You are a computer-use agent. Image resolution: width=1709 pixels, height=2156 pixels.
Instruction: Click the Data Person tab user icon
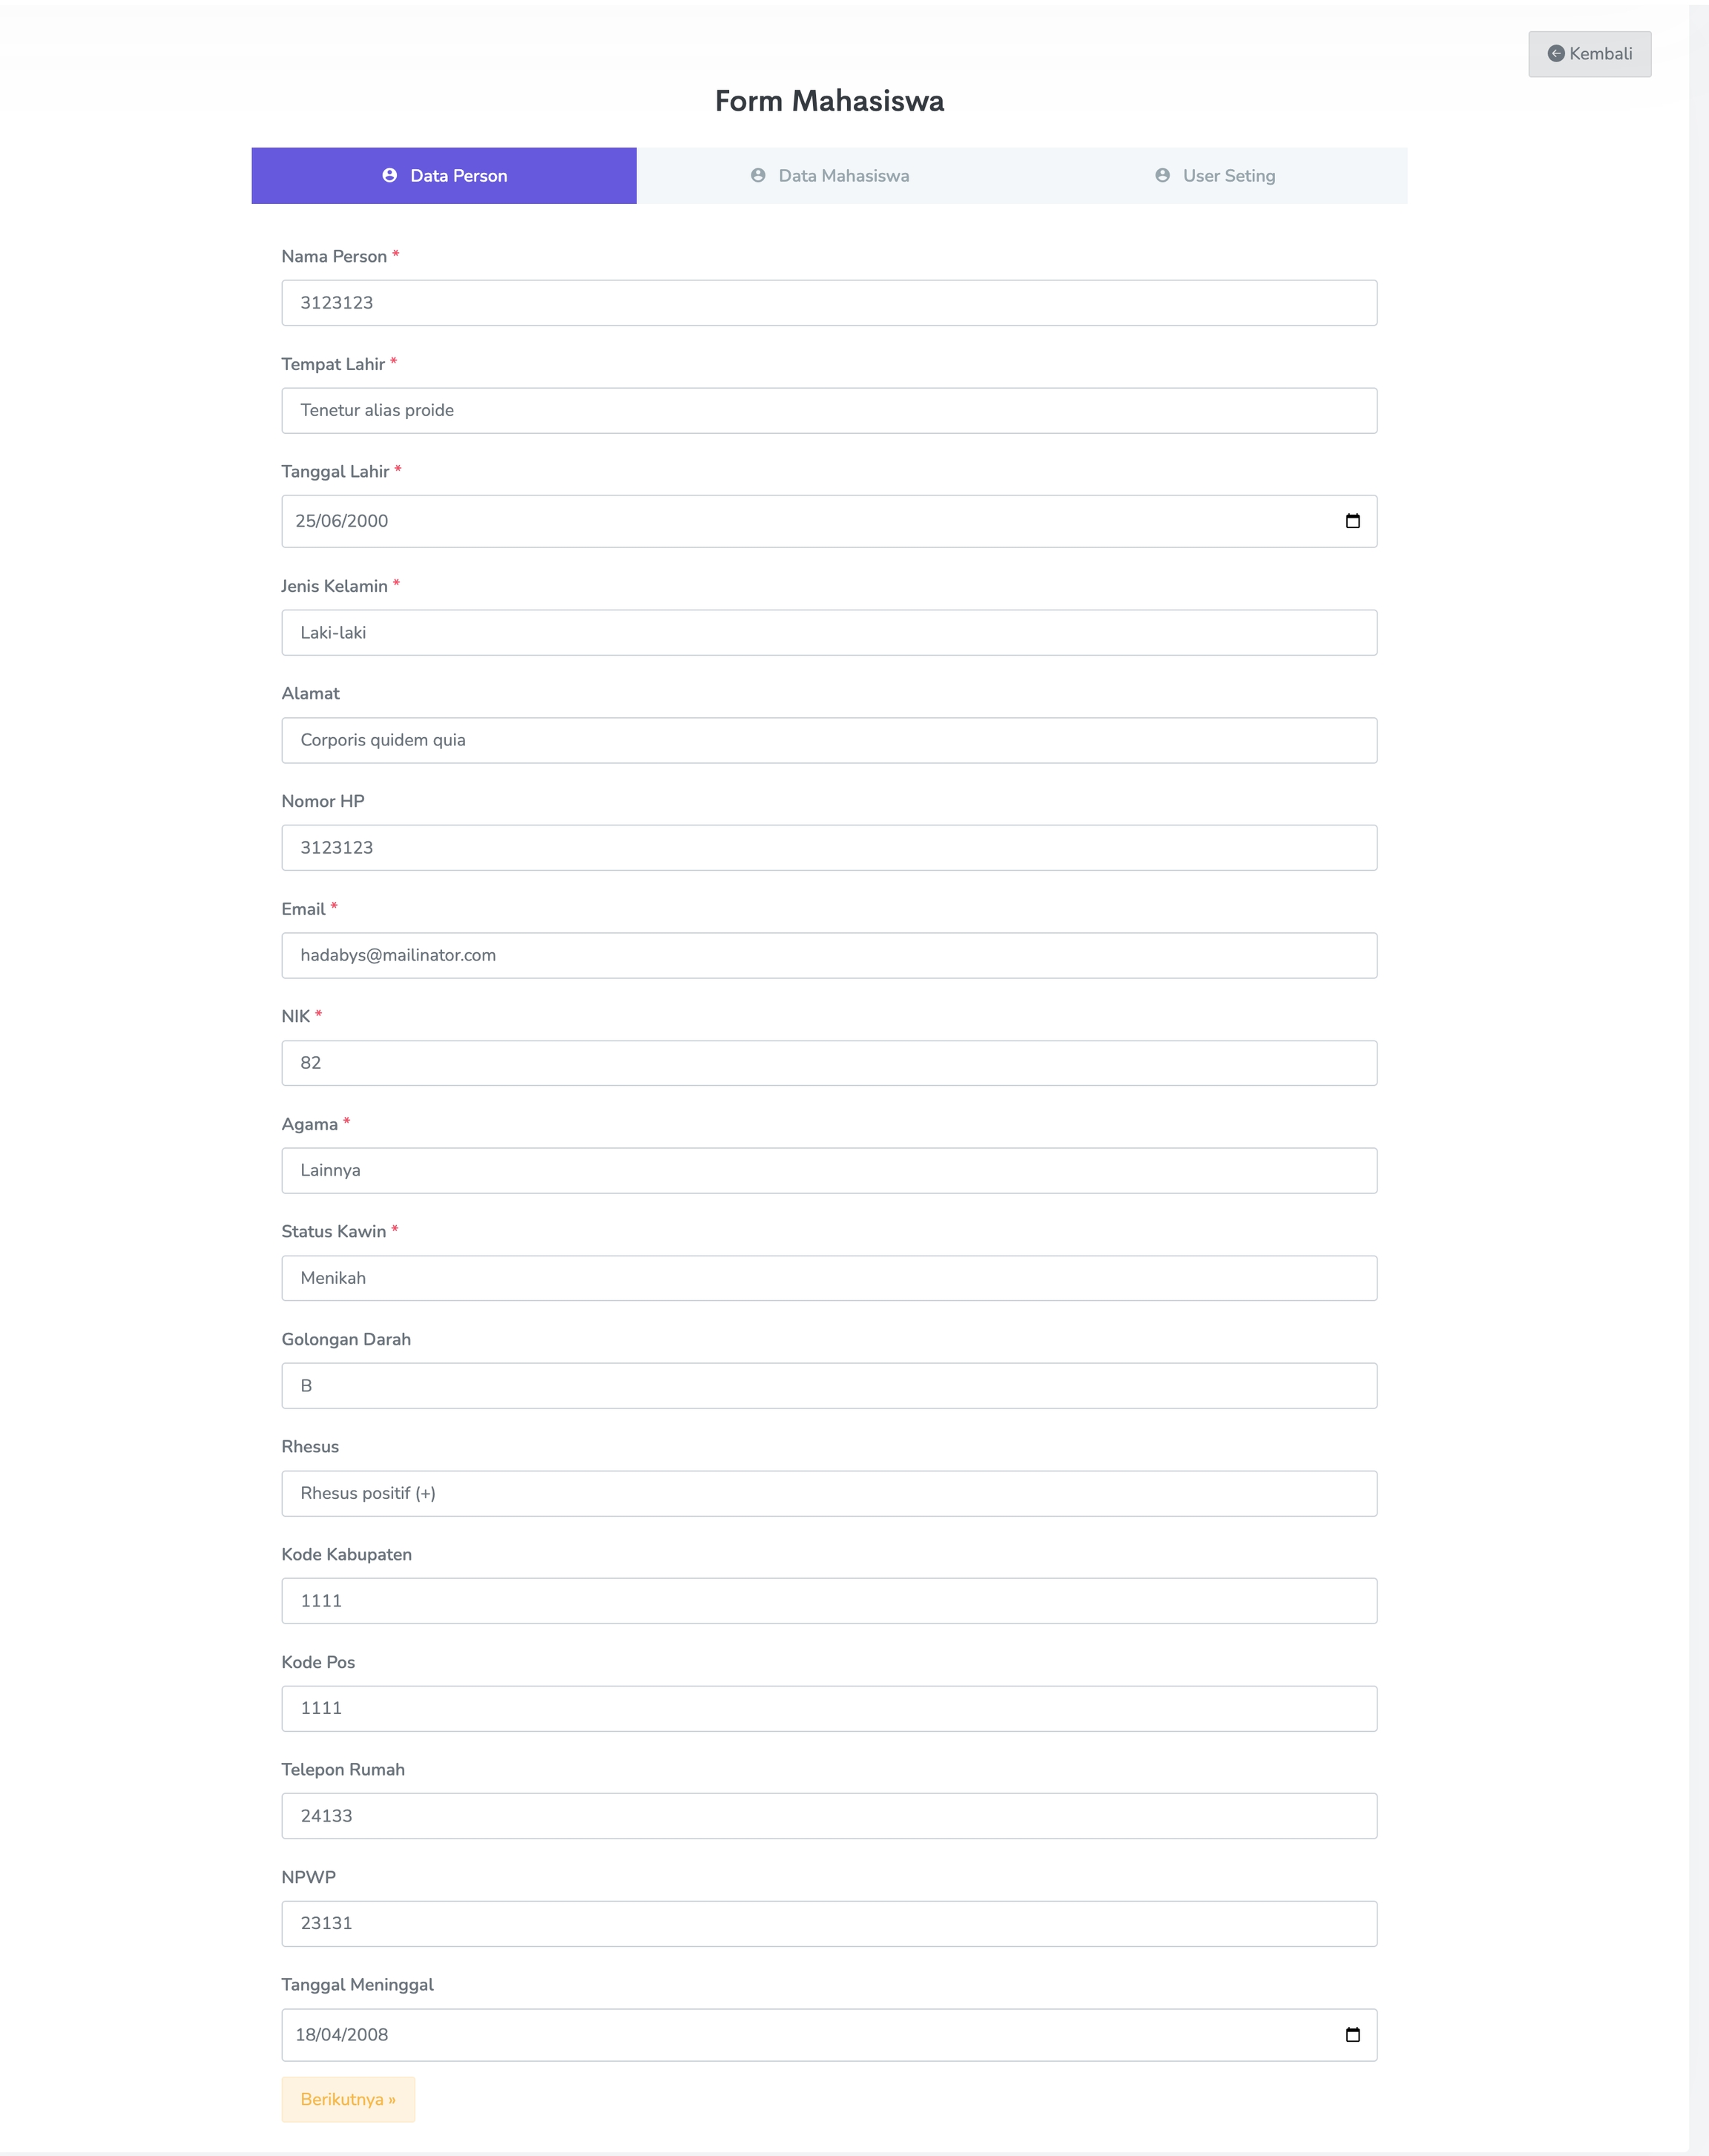[x=390, y=176]
